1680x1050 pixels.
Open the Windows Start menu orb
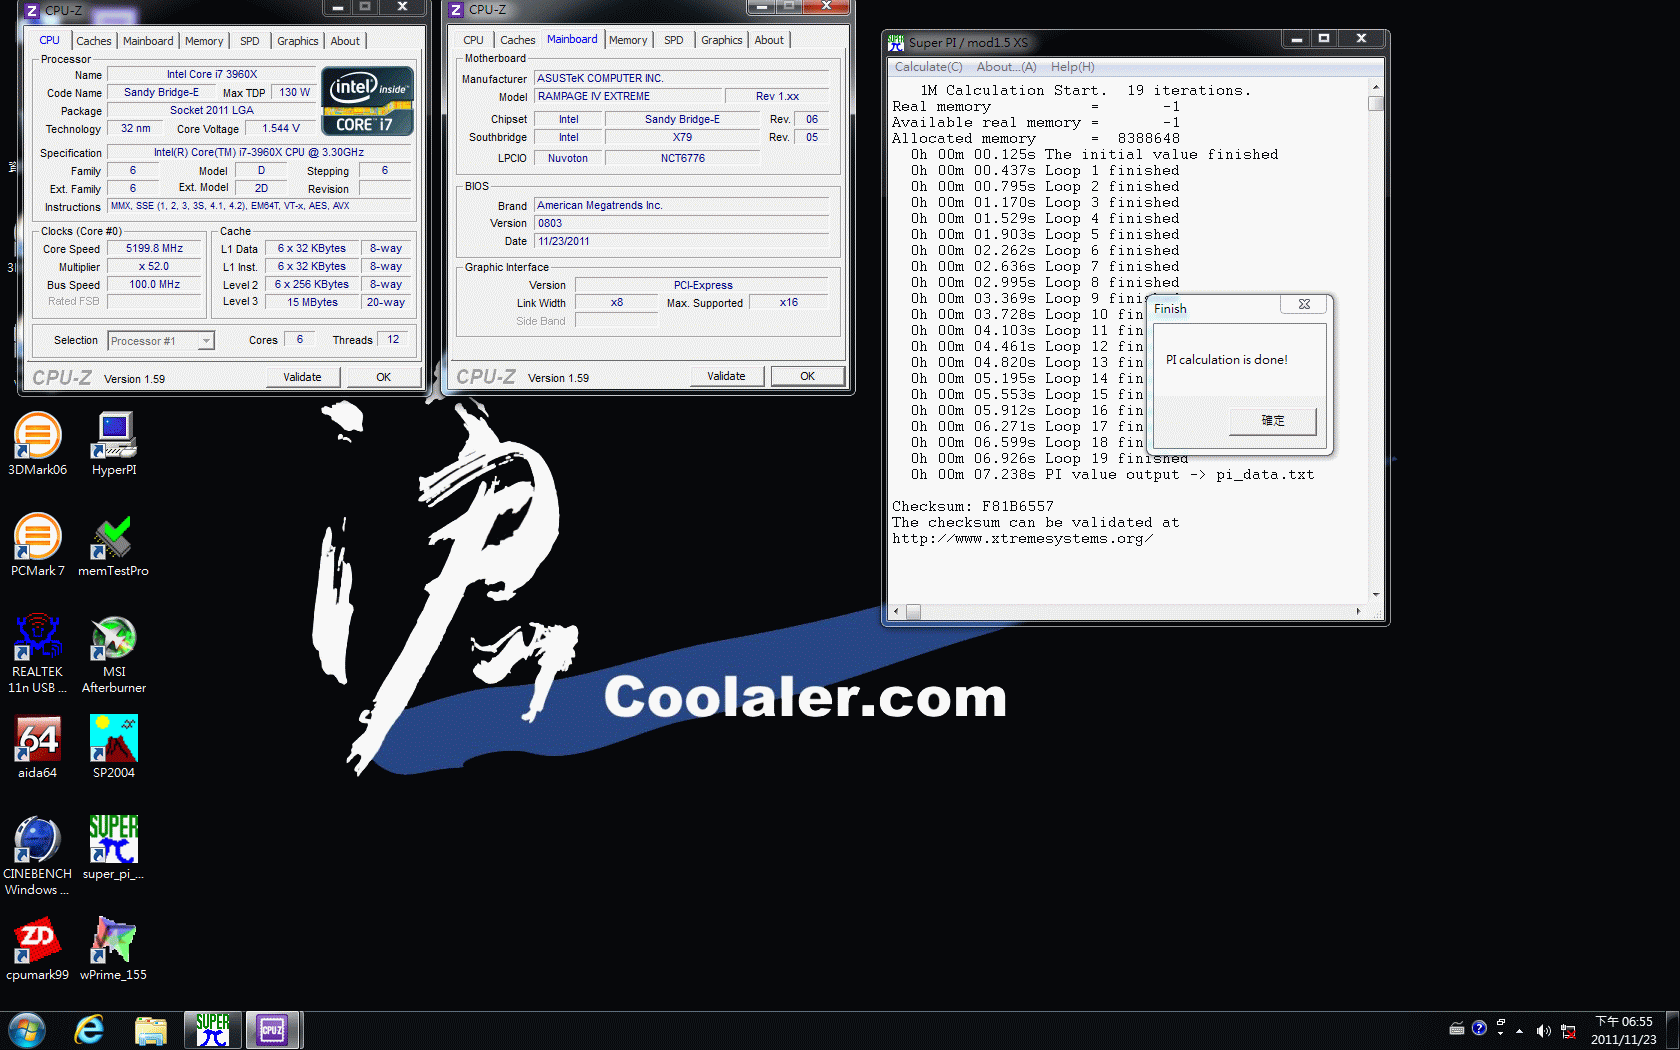[x=27, y=1030]
